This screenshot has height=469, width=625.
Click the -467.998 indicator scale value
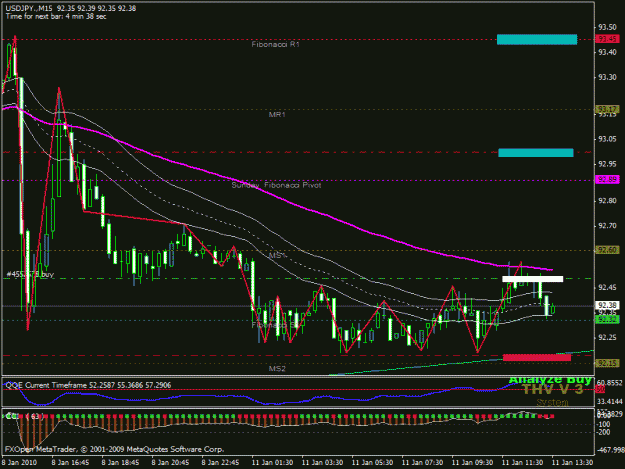[610, 450]
